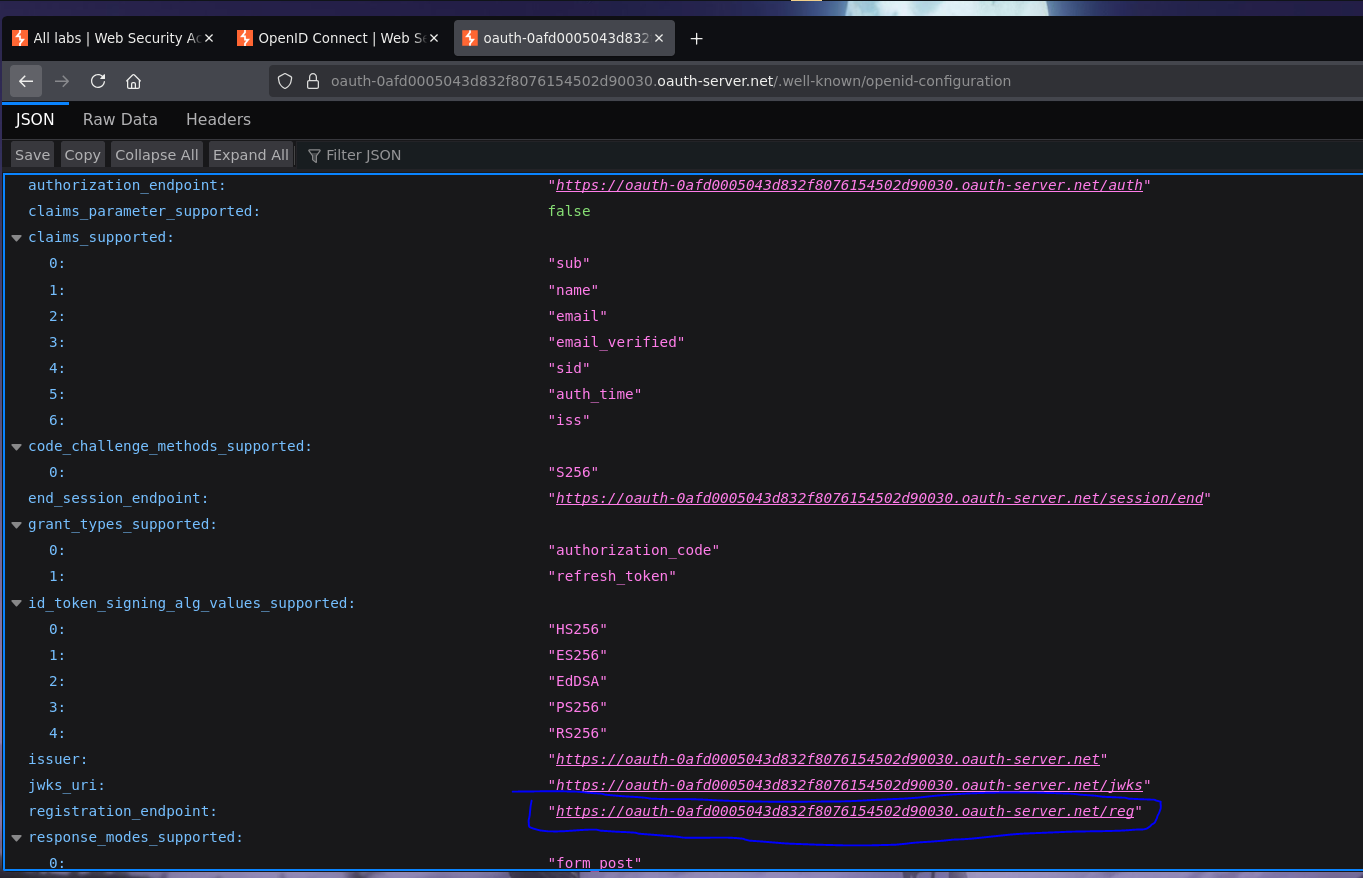Select the jwks_uri key
Screen dimensions: 1363x878
[x=66, y=785]
